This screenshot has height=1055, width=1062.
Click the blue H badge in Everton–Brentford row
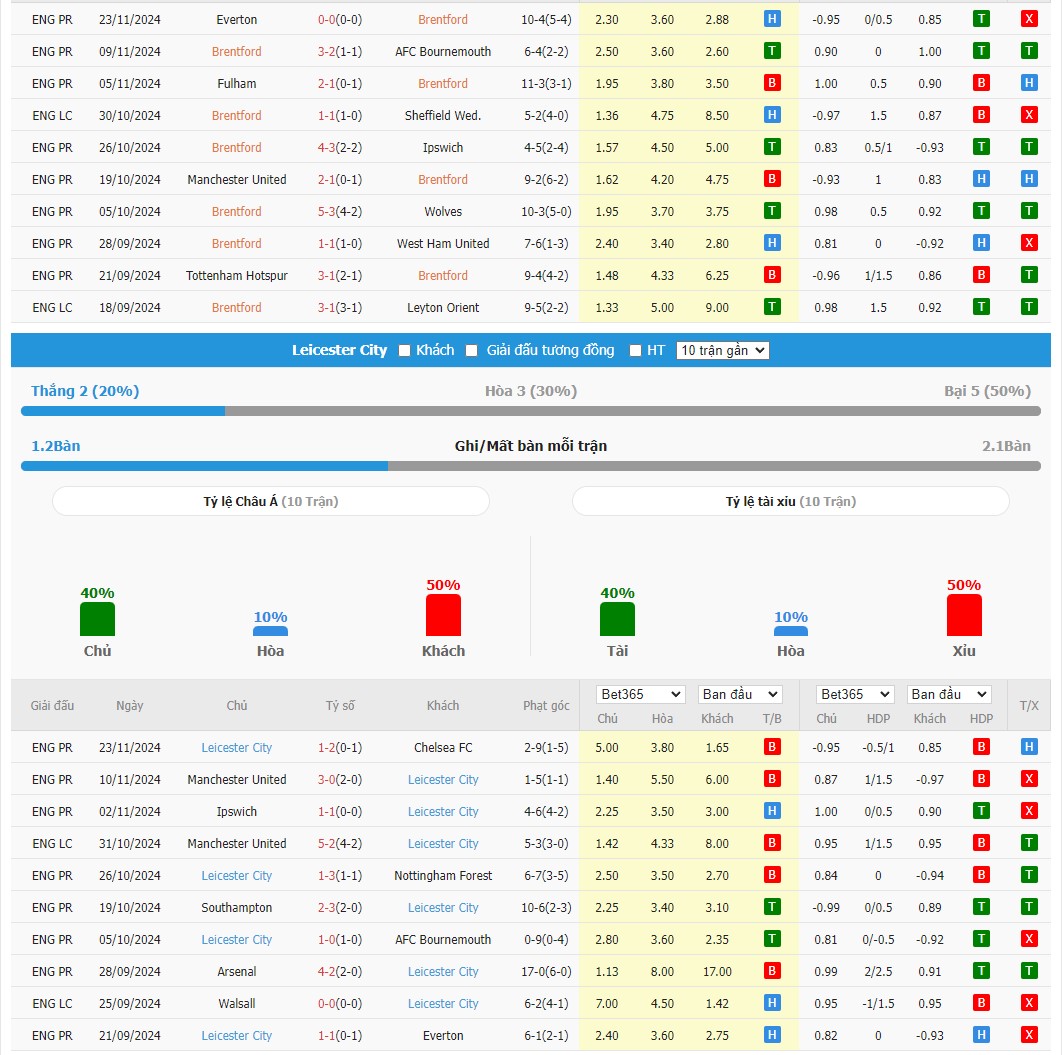click(771, 19)
